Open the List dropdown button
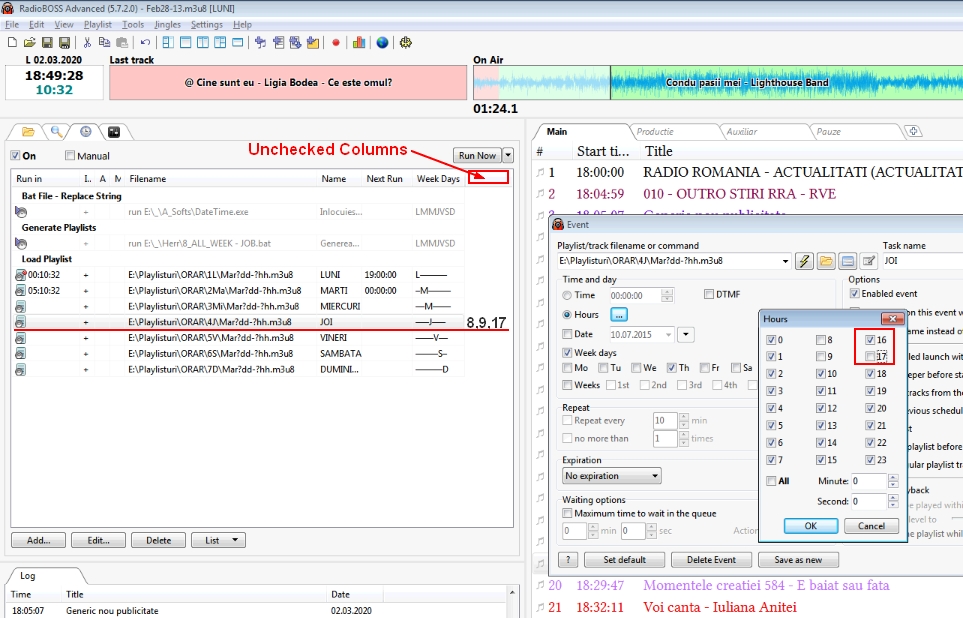Viewport: 963px width, 618px height. click(x=219, y=540)
